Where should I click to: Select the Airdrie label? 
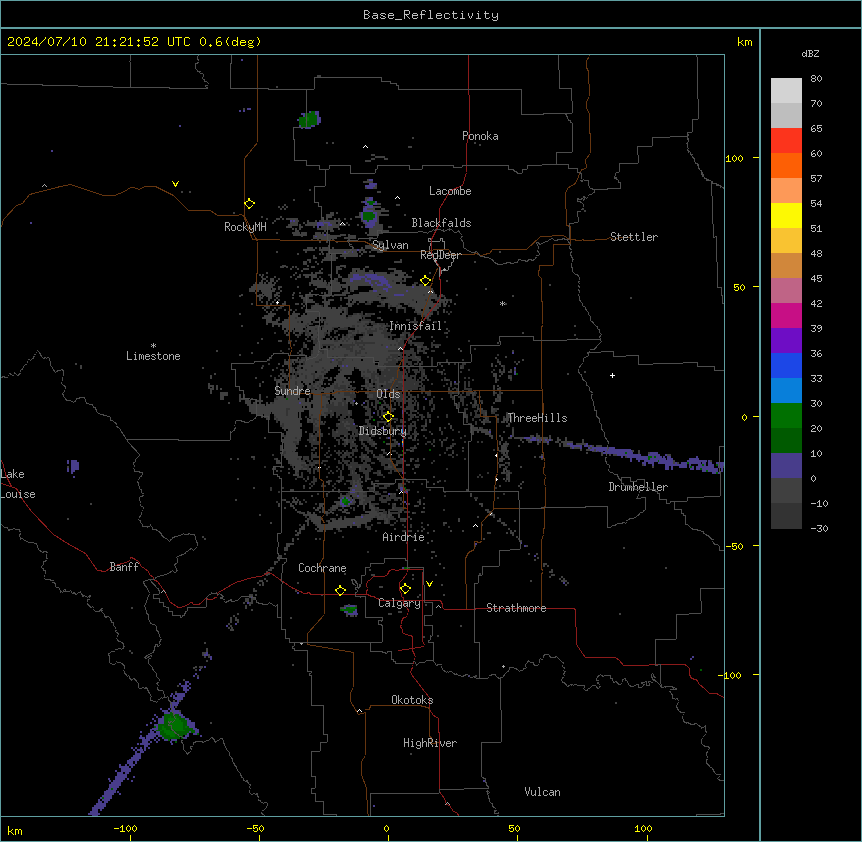[403, 537]
